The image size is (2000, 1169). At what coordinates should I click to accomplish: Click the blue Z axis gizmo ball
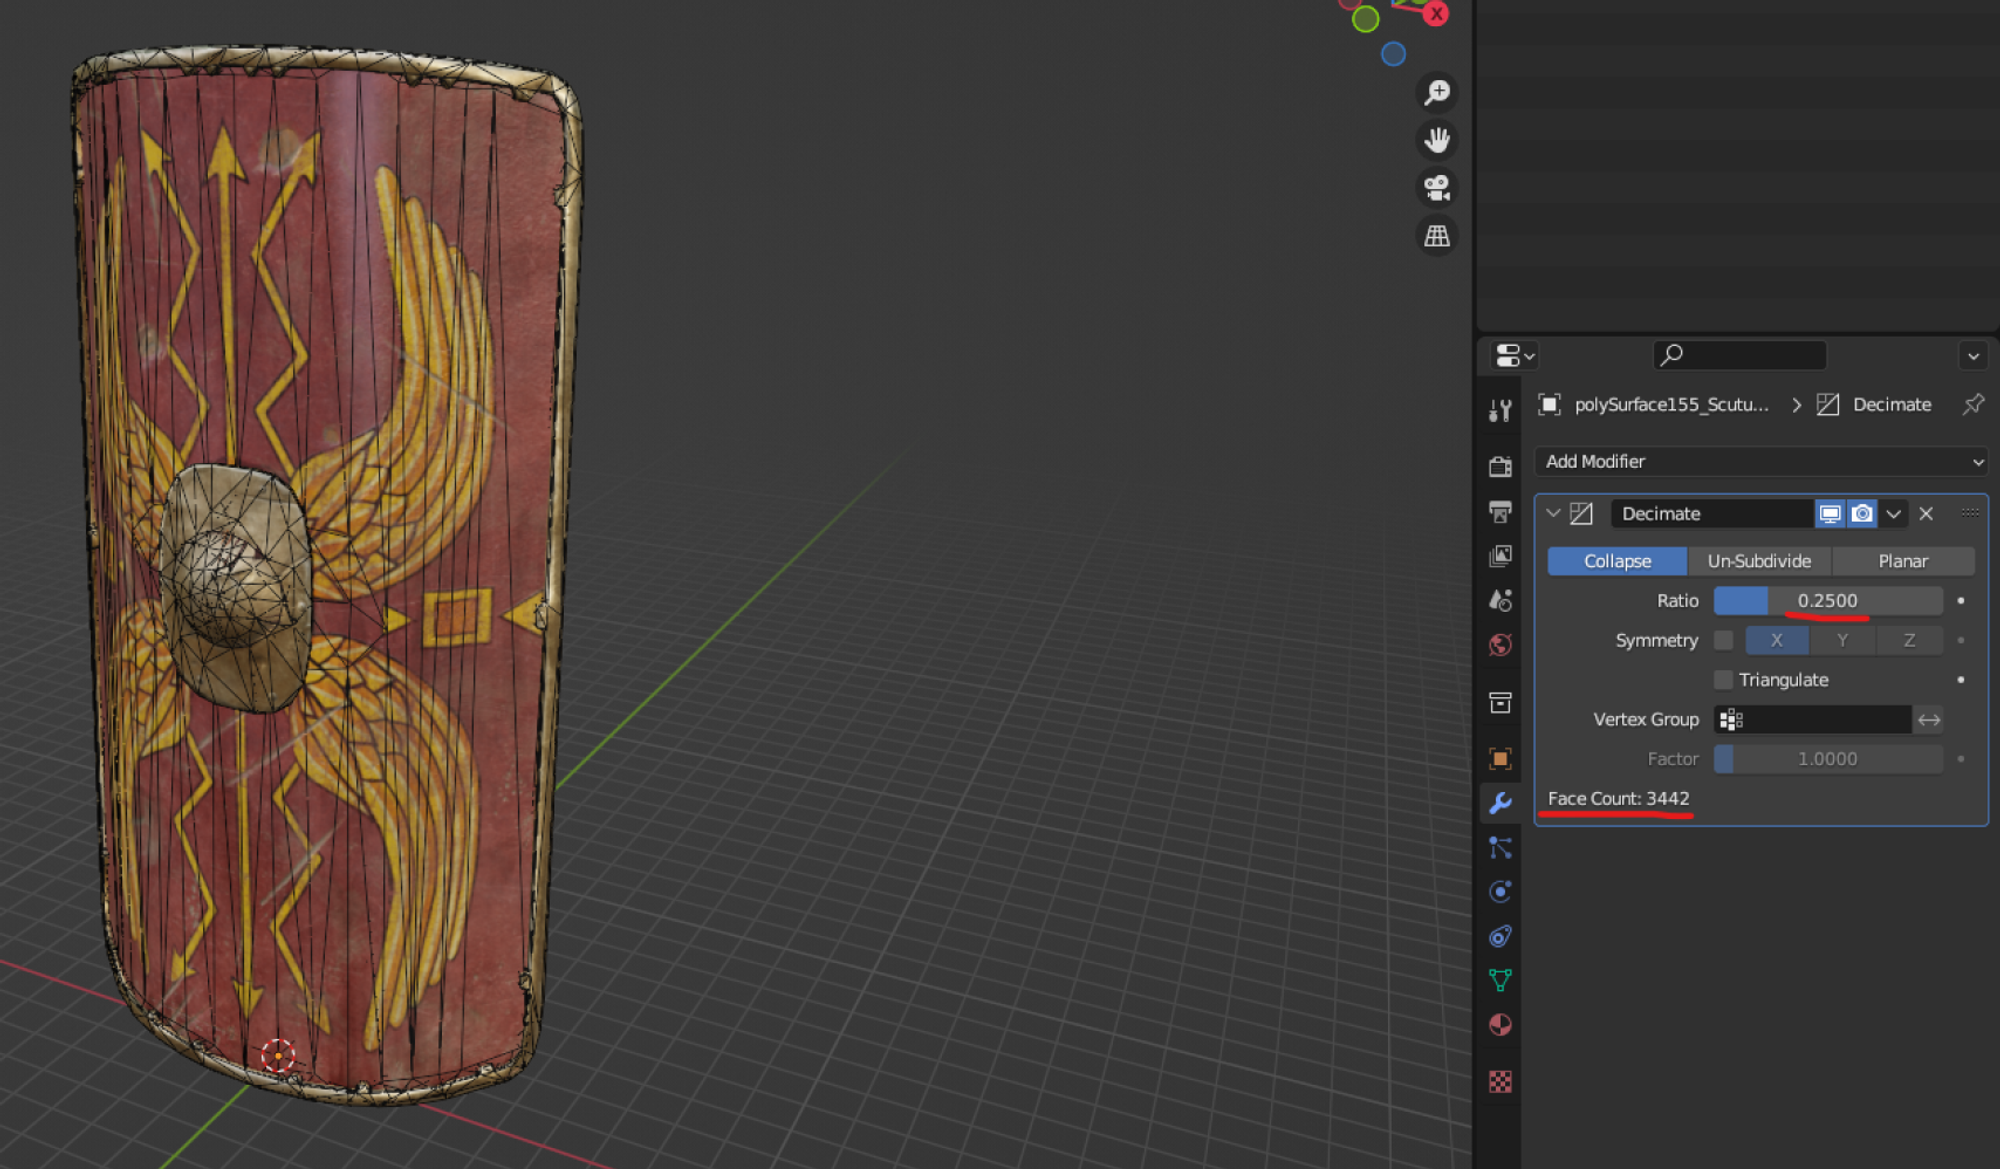click(1393, 54)
